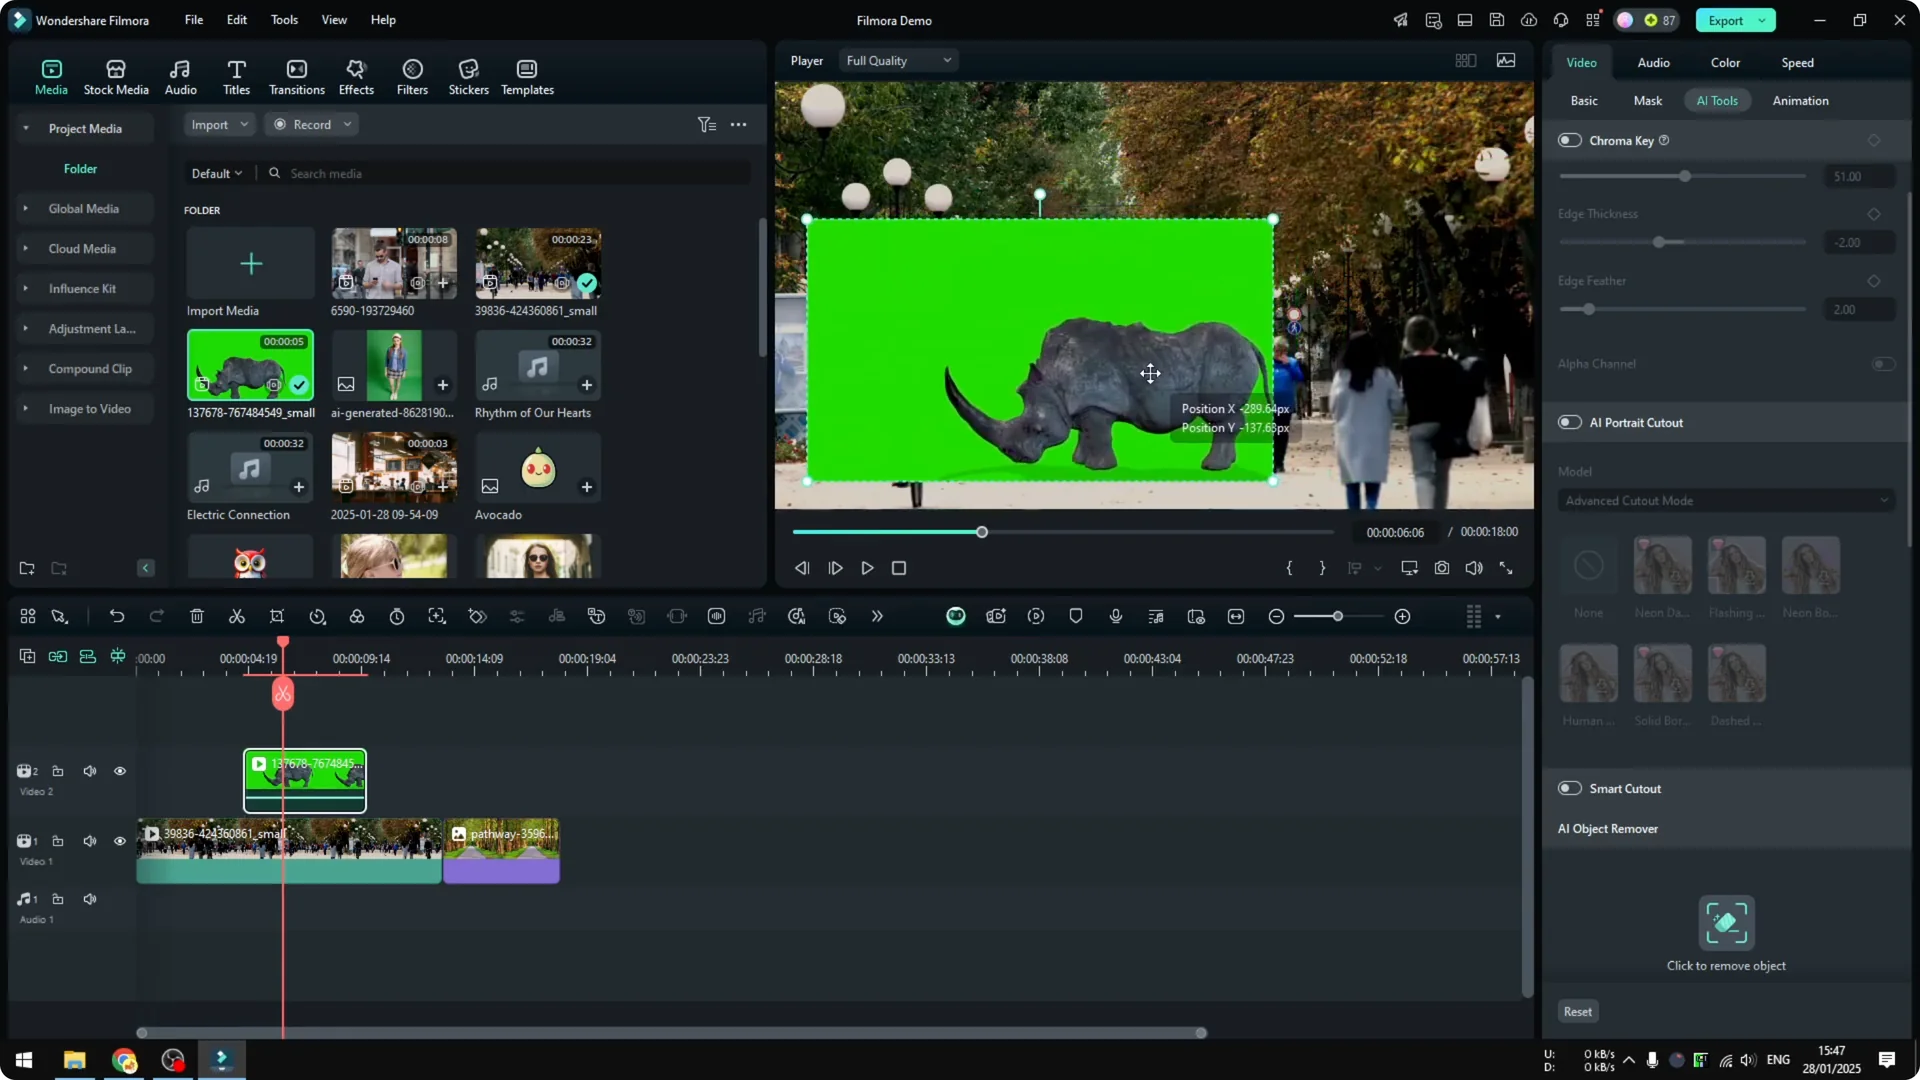Image resolution: width=1920 pixels, height=1080 pixels.
Task: Open the Player quality dropdown
Action: click(x=897, y=60)
